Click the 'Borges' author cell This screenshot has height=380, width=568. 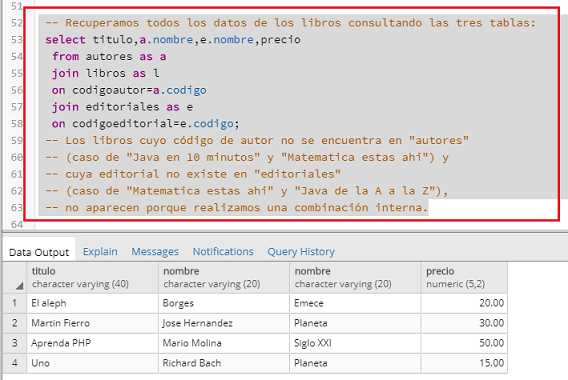[224, 303]
